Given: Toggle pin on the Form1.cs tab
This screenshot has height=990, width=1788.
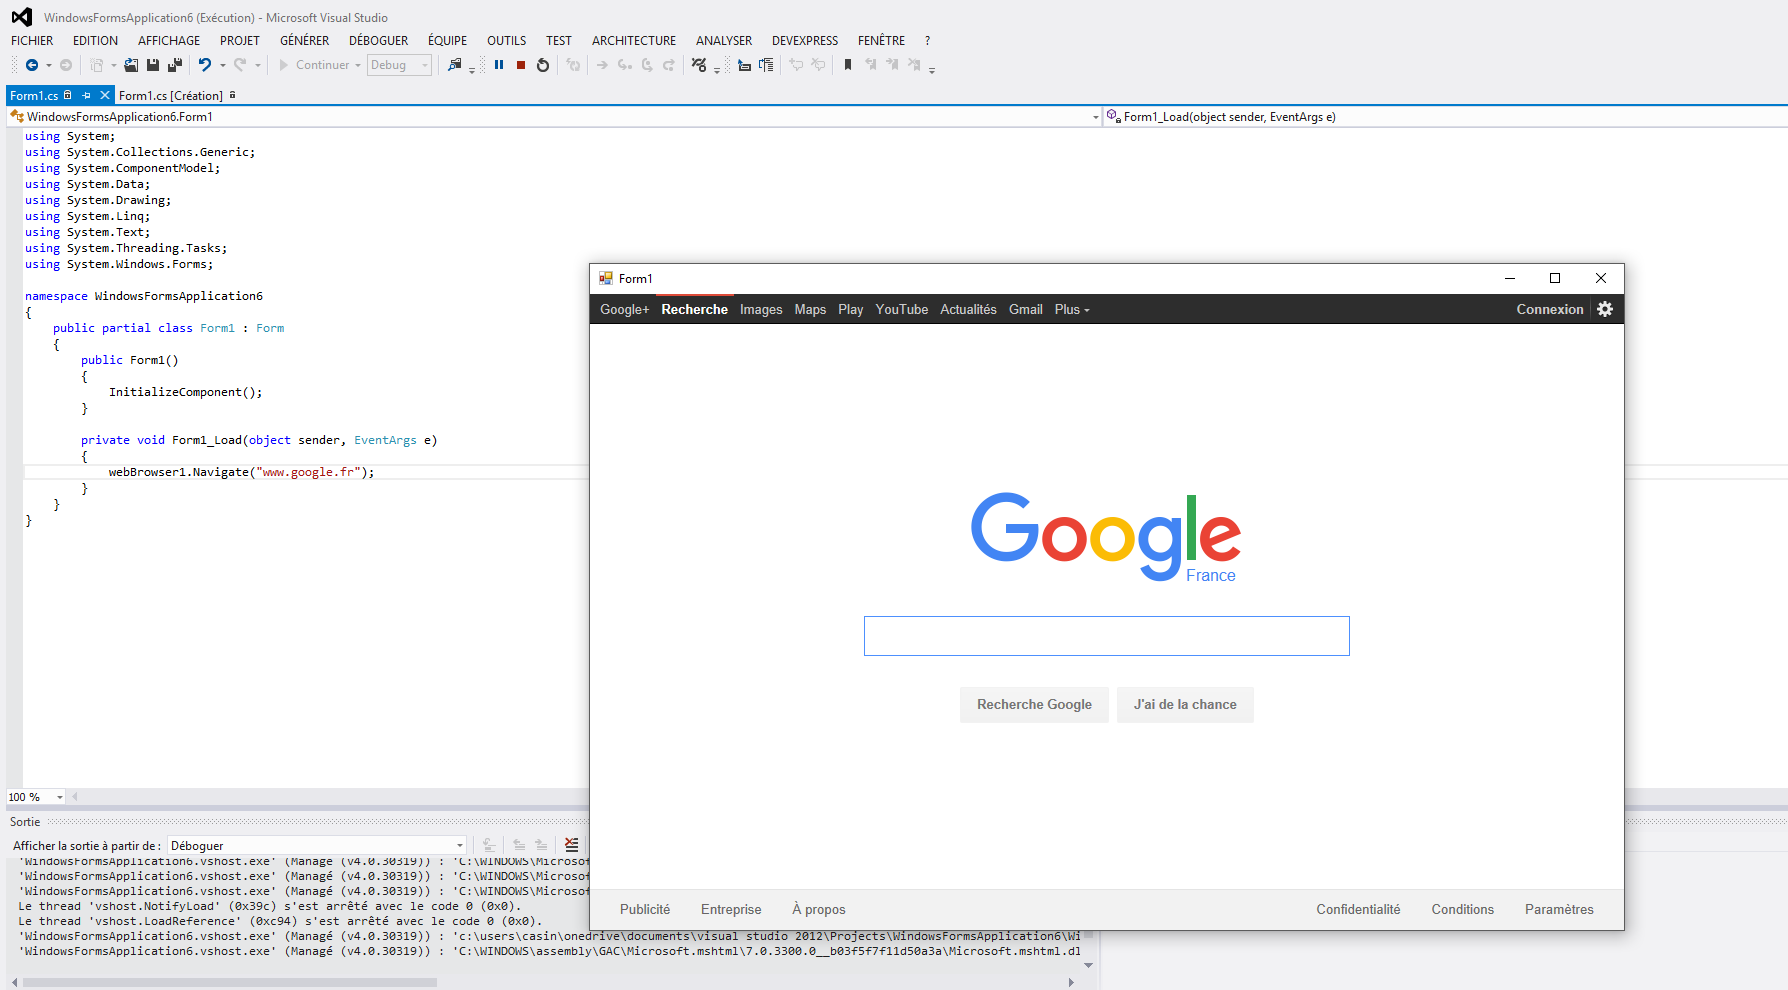Looking at the screenshot, I should click(x=86, y=95).
